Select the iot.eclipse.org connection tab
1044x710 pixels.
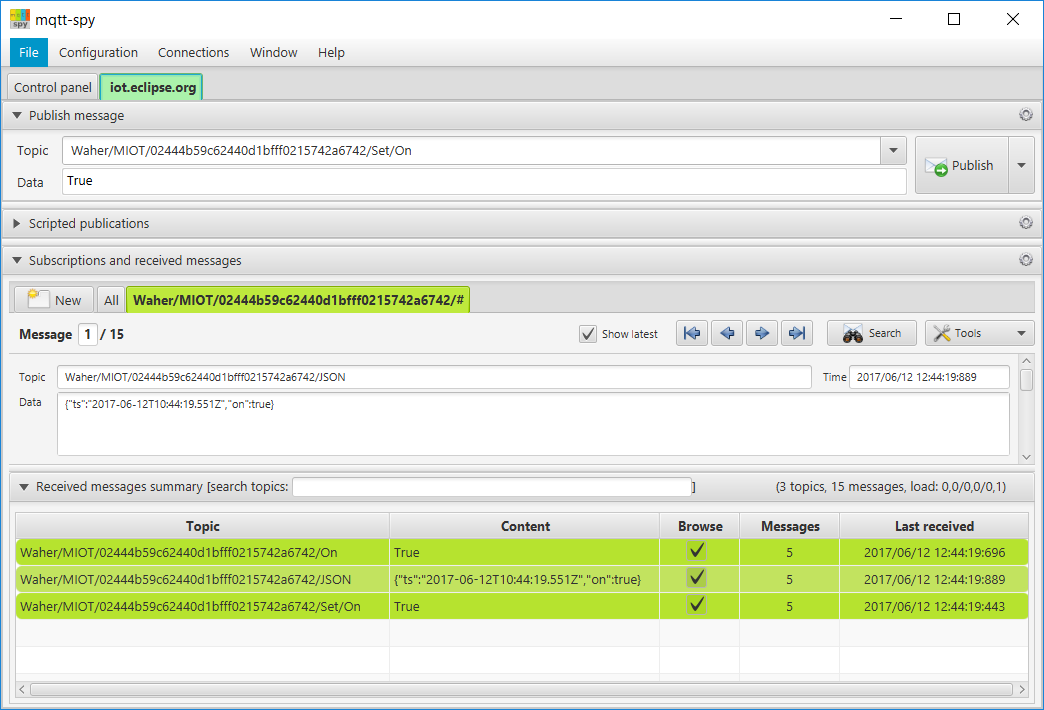pos(152,87)
